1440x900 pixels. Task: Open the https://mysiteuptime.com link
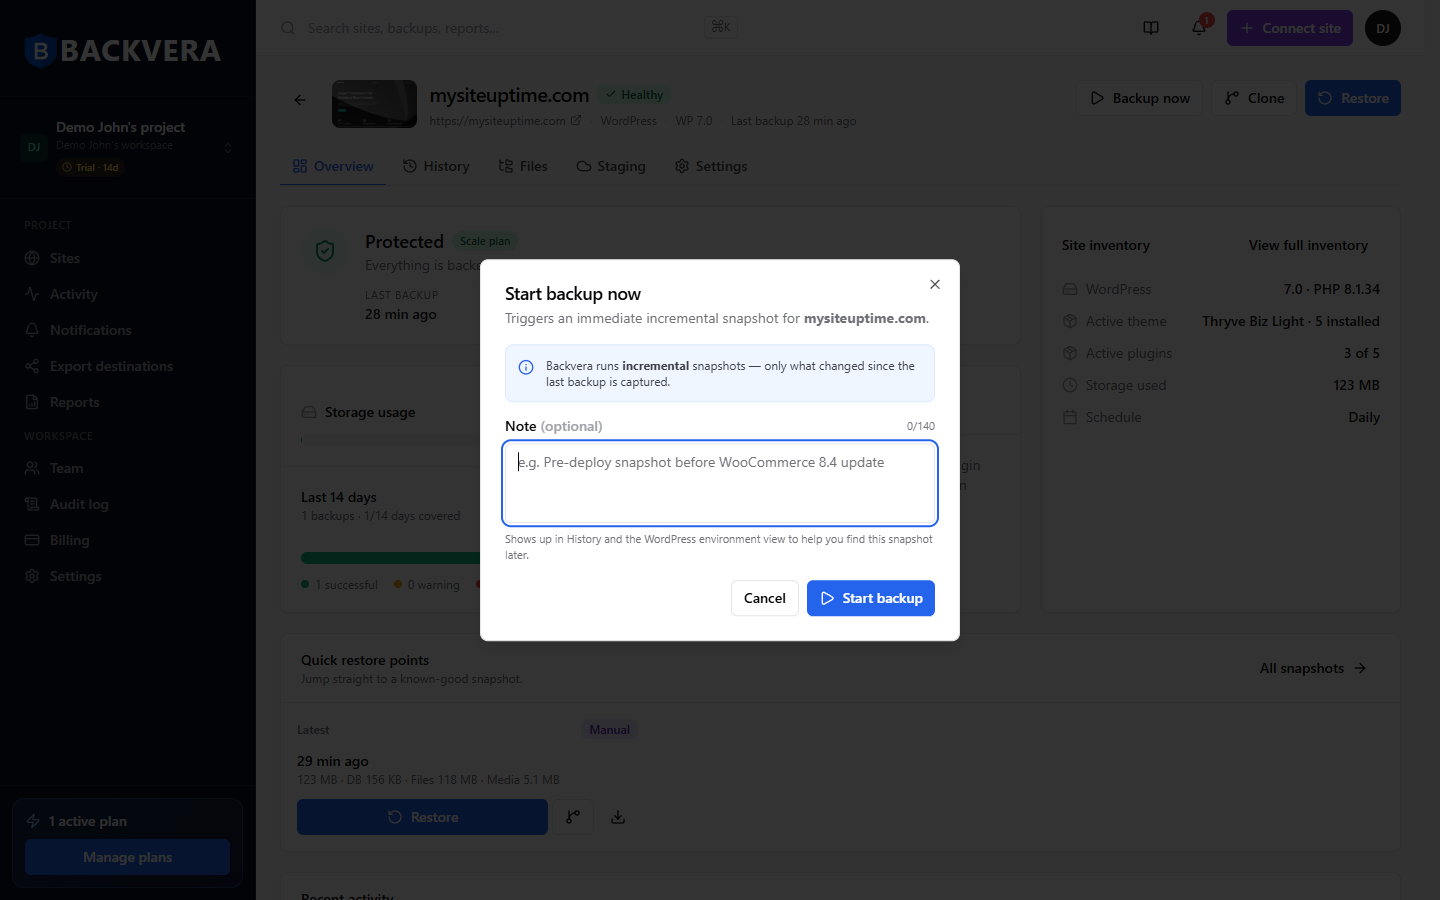505,121
